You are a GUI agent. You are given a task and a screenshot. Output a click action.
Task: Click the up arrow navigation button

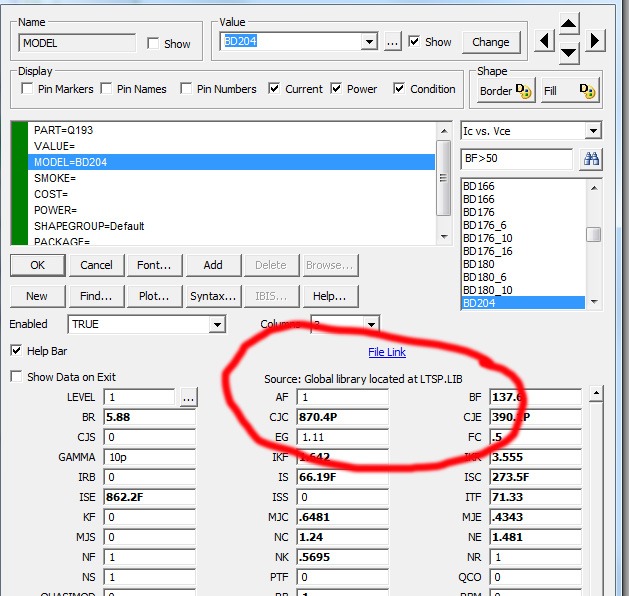[568, 23]
